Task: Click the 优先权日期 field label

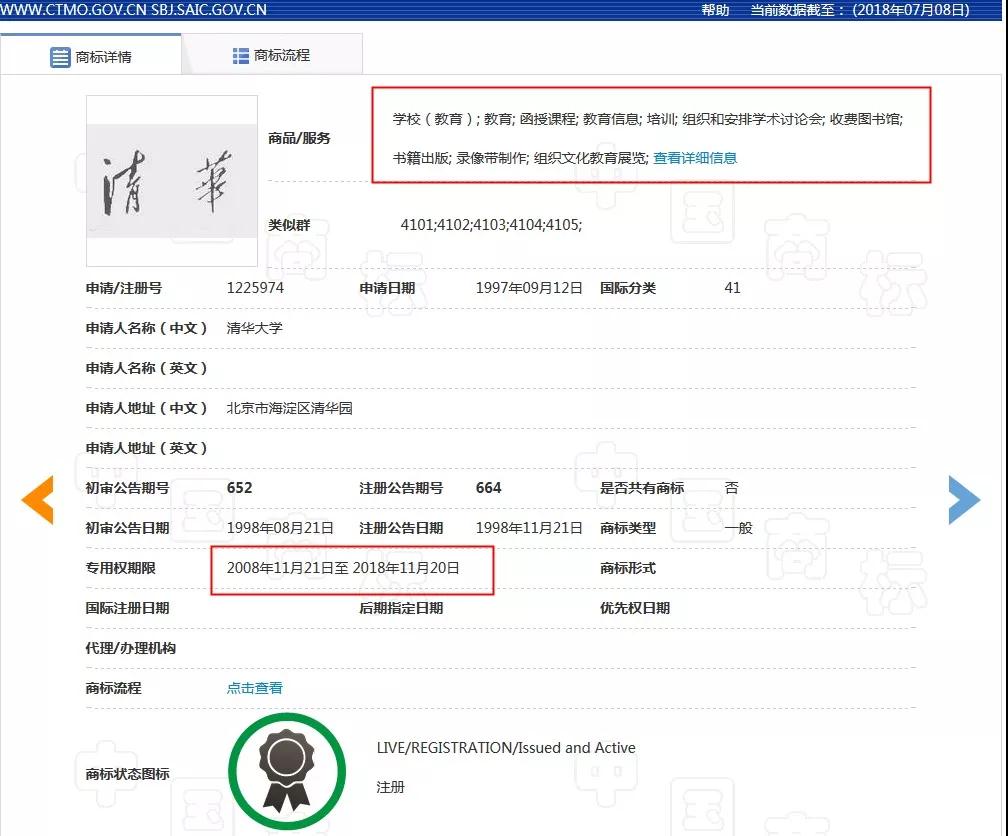Action: [x=635, y=608]
